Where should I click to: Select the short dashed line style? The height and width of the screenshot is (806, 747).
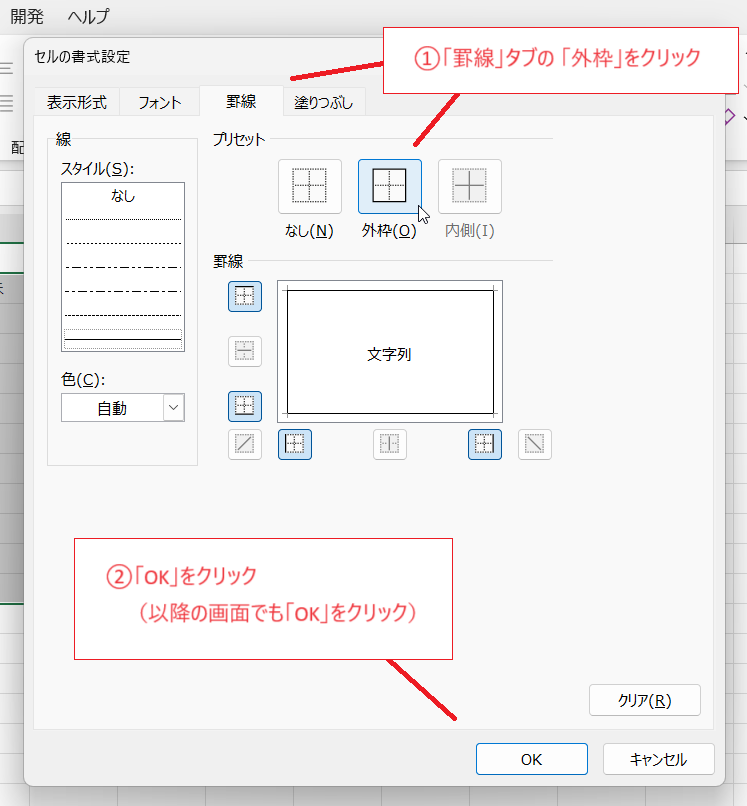123,243
